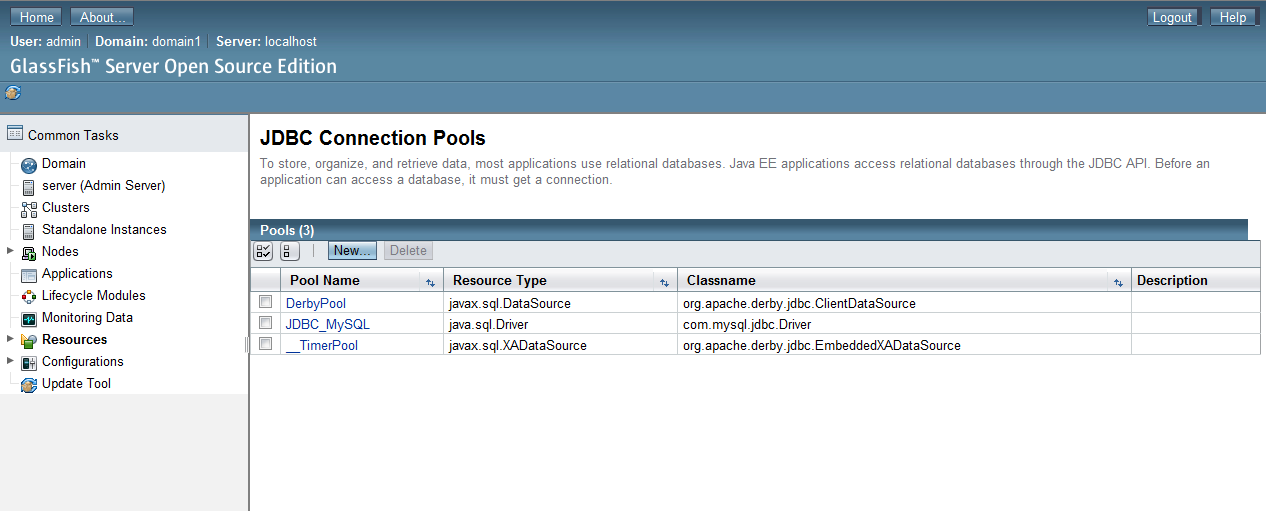Expand the Configurations tree node
1266x511 pixels.
click(x=10, y=361)
